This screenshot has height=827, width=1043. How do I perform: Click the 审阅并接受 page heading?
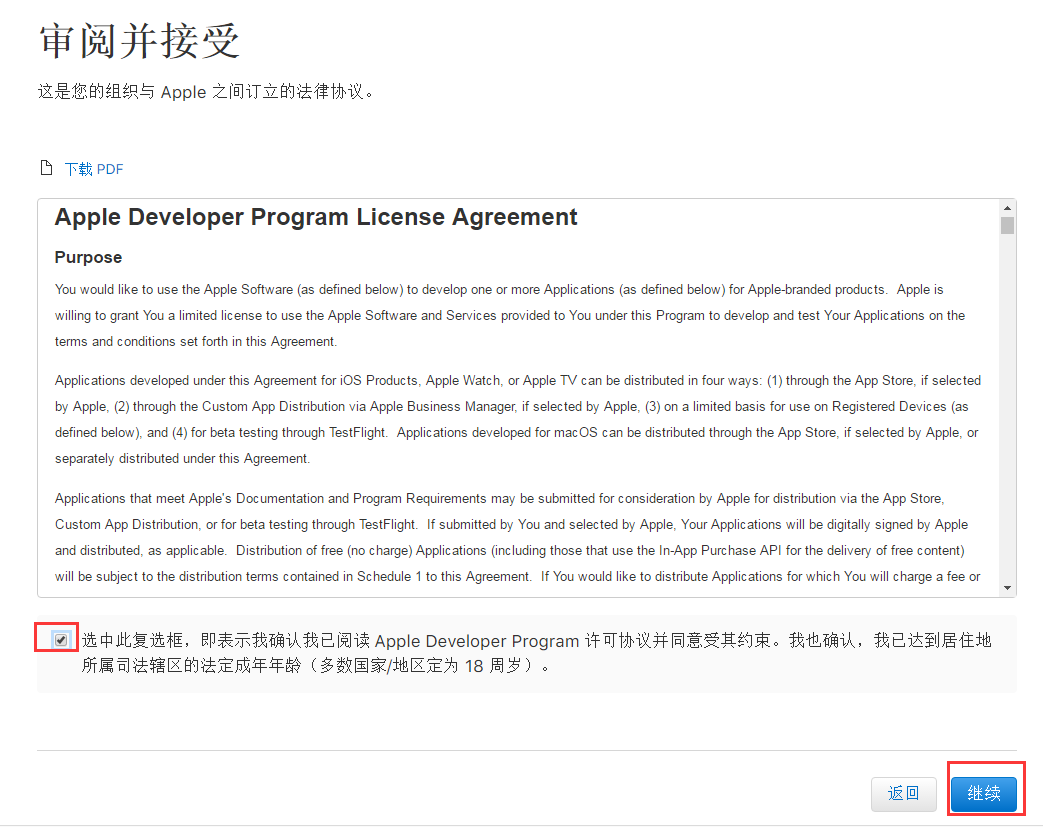pos(139,42)
